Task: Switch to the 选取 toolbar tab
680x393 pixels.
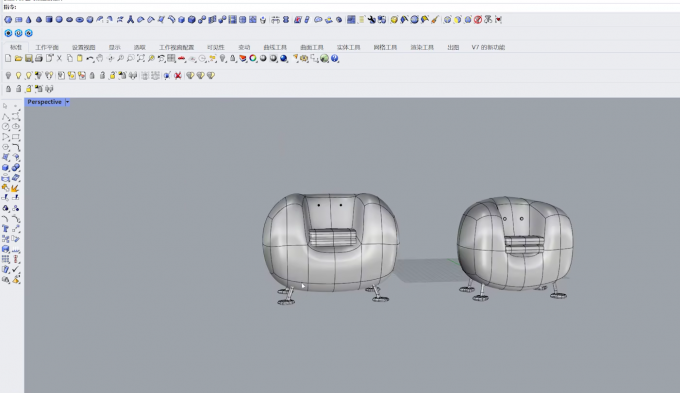Action: click(x=140, y=47)
